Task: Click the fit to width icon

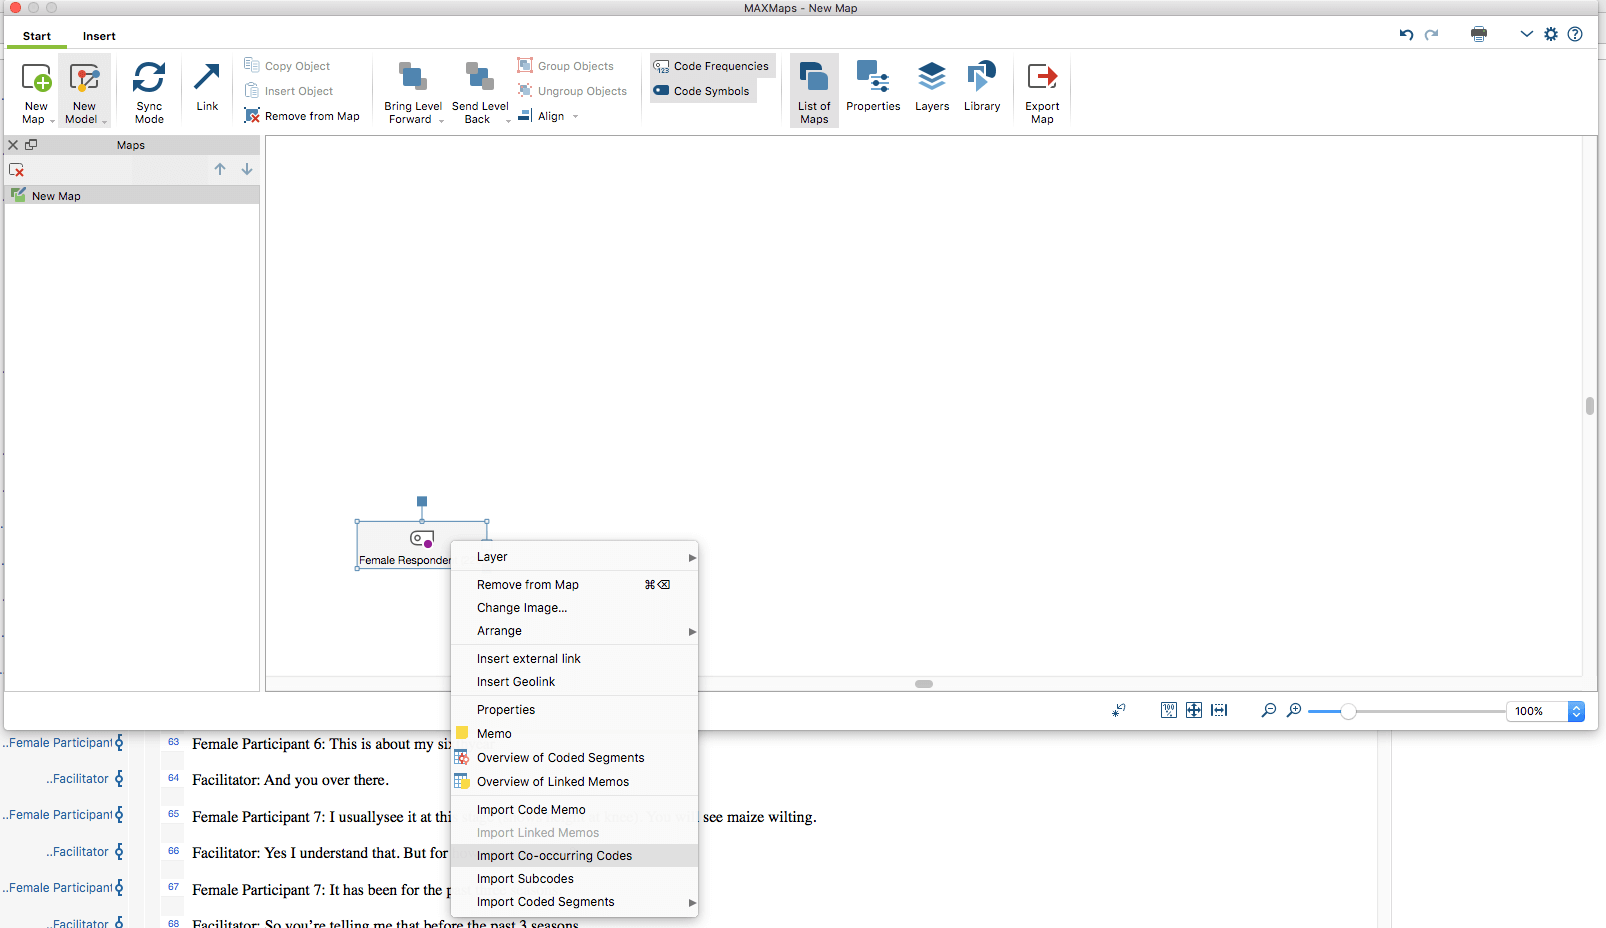Action: [1219, 710]
